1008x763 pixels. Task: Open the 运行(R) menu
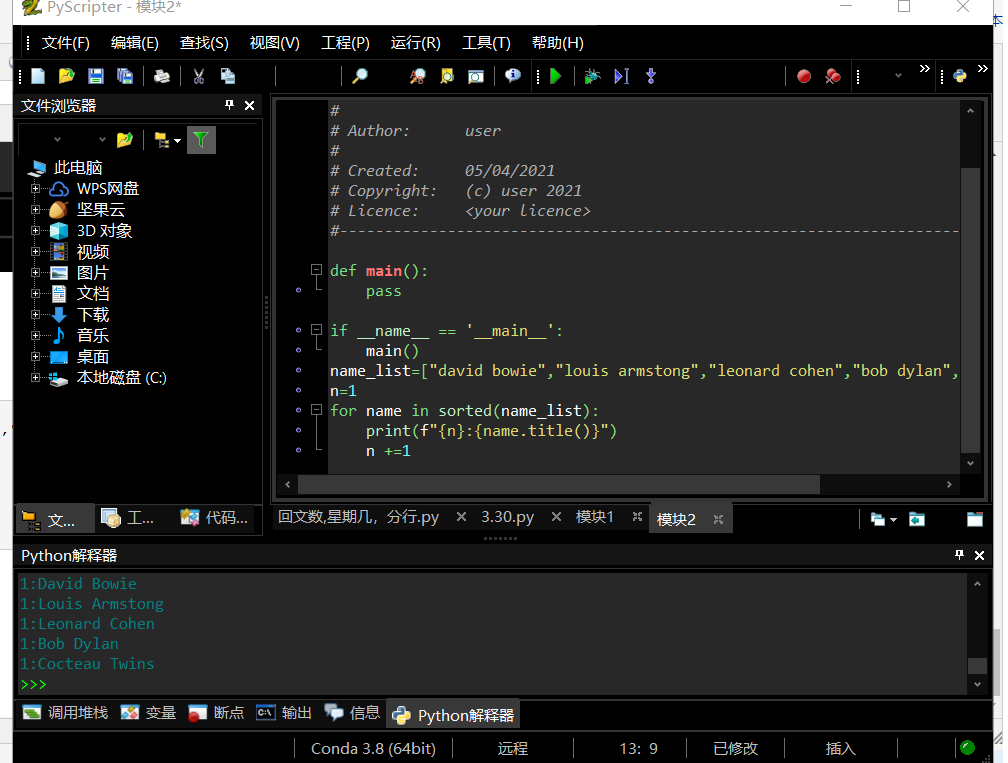[415, 43]
